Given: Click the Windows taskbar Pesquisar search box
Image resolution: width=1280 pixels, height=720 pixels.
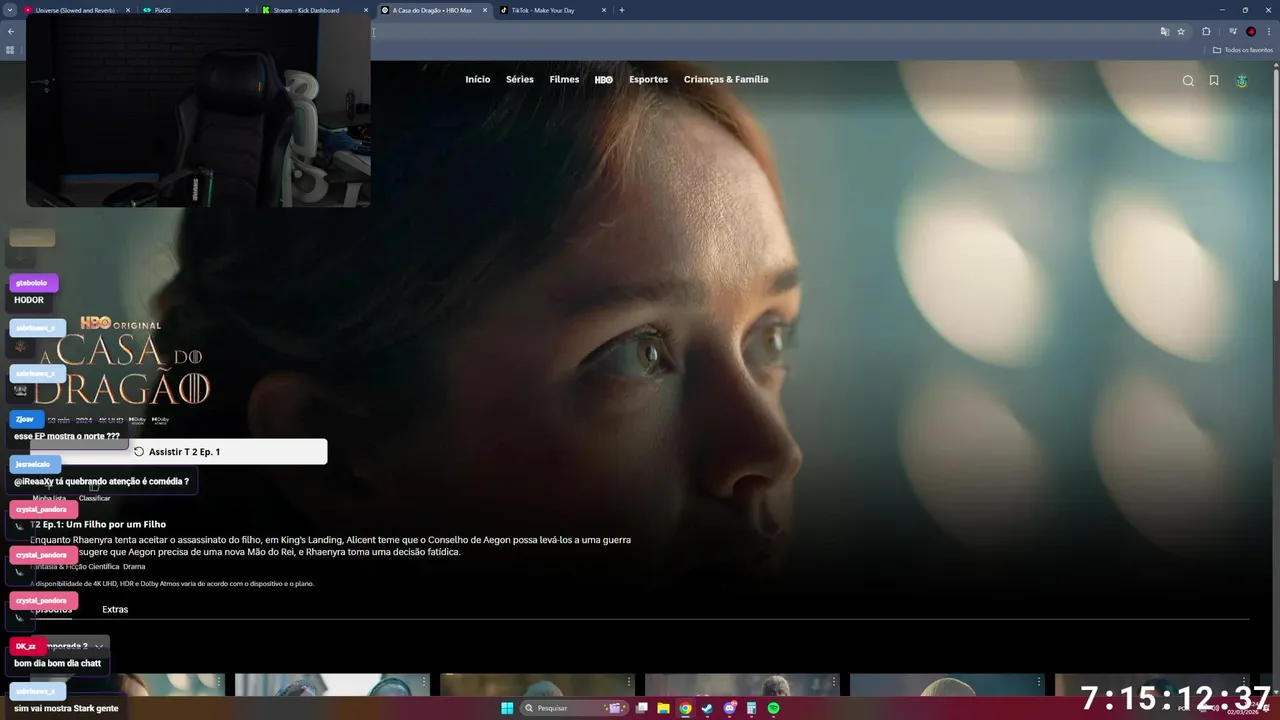Looking at the screenshot, I should 573,708.
